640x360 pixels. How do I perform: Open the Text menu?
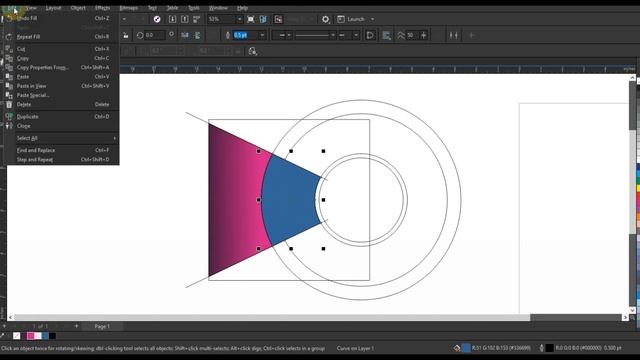152,8
